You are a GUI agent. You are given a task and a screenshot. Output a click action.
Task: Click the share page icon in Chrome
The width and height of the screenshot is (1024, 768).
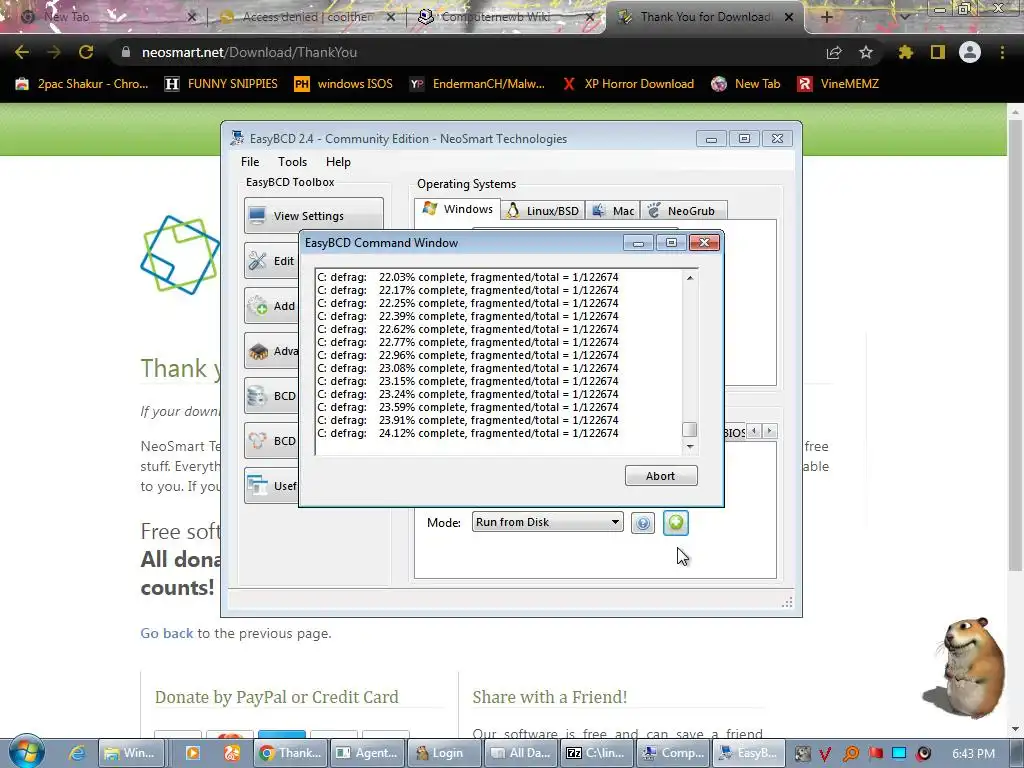click(834, 52)
